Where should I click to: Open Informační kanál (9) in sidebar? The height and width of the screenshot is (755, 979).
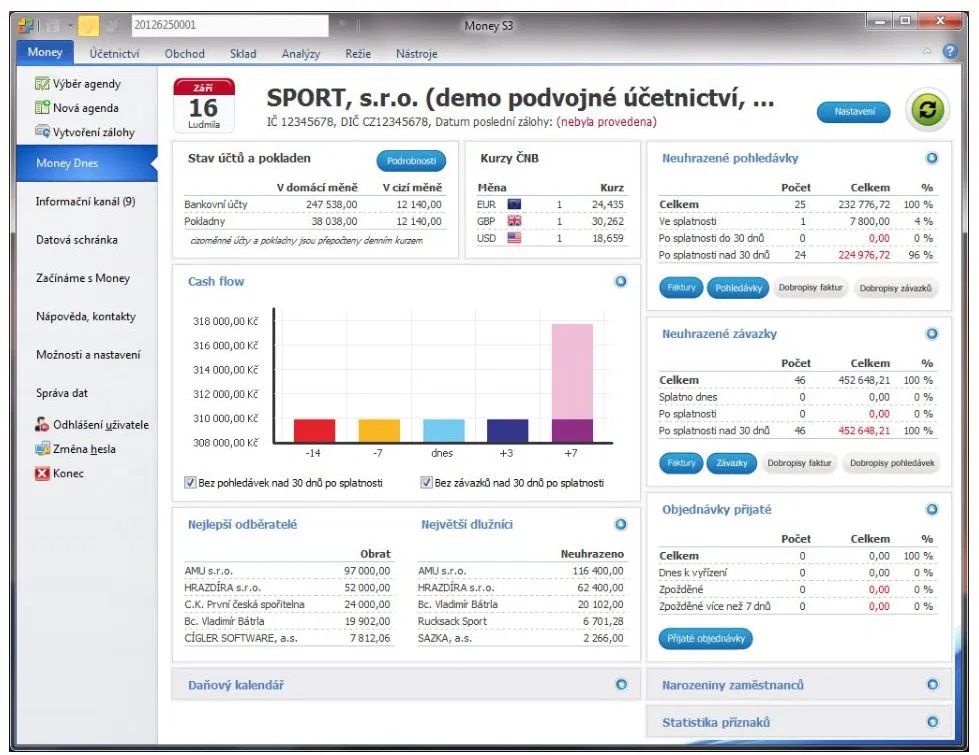tap(86, 201)
